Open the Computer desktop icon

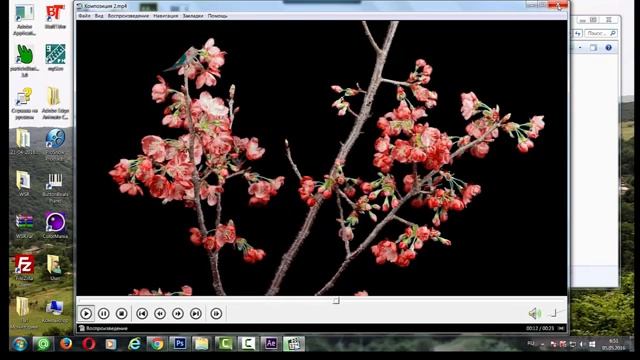[x=54, y=311]
